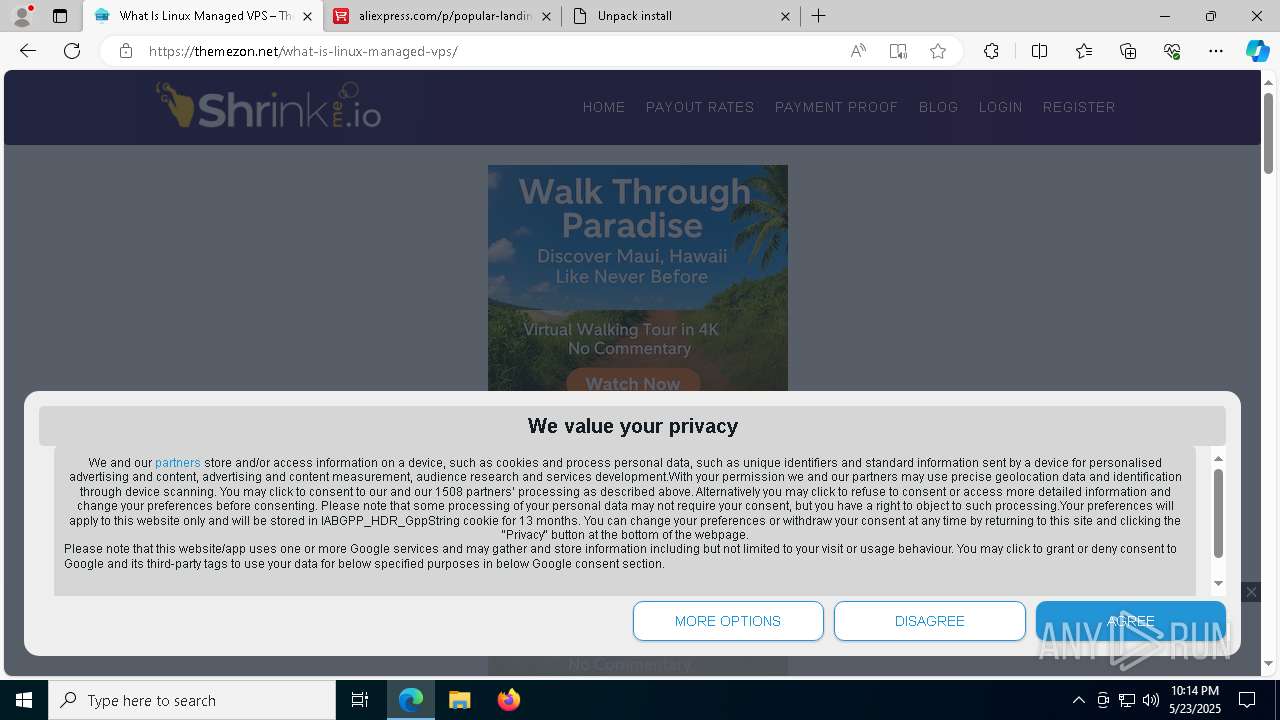Open LOGIN page
Viewport: 1280px width, 720px height.
click(x=1001, y=107)
